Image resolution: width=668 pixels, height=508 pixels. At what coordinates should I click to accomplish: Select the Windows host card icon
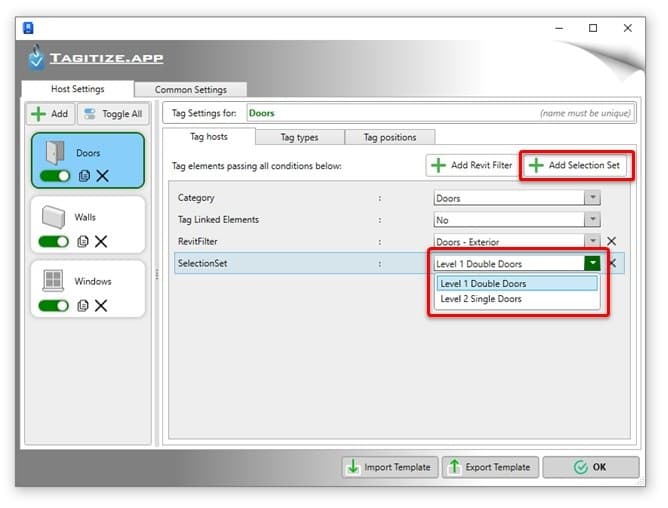pyautogui.click(x=53, y=281)
